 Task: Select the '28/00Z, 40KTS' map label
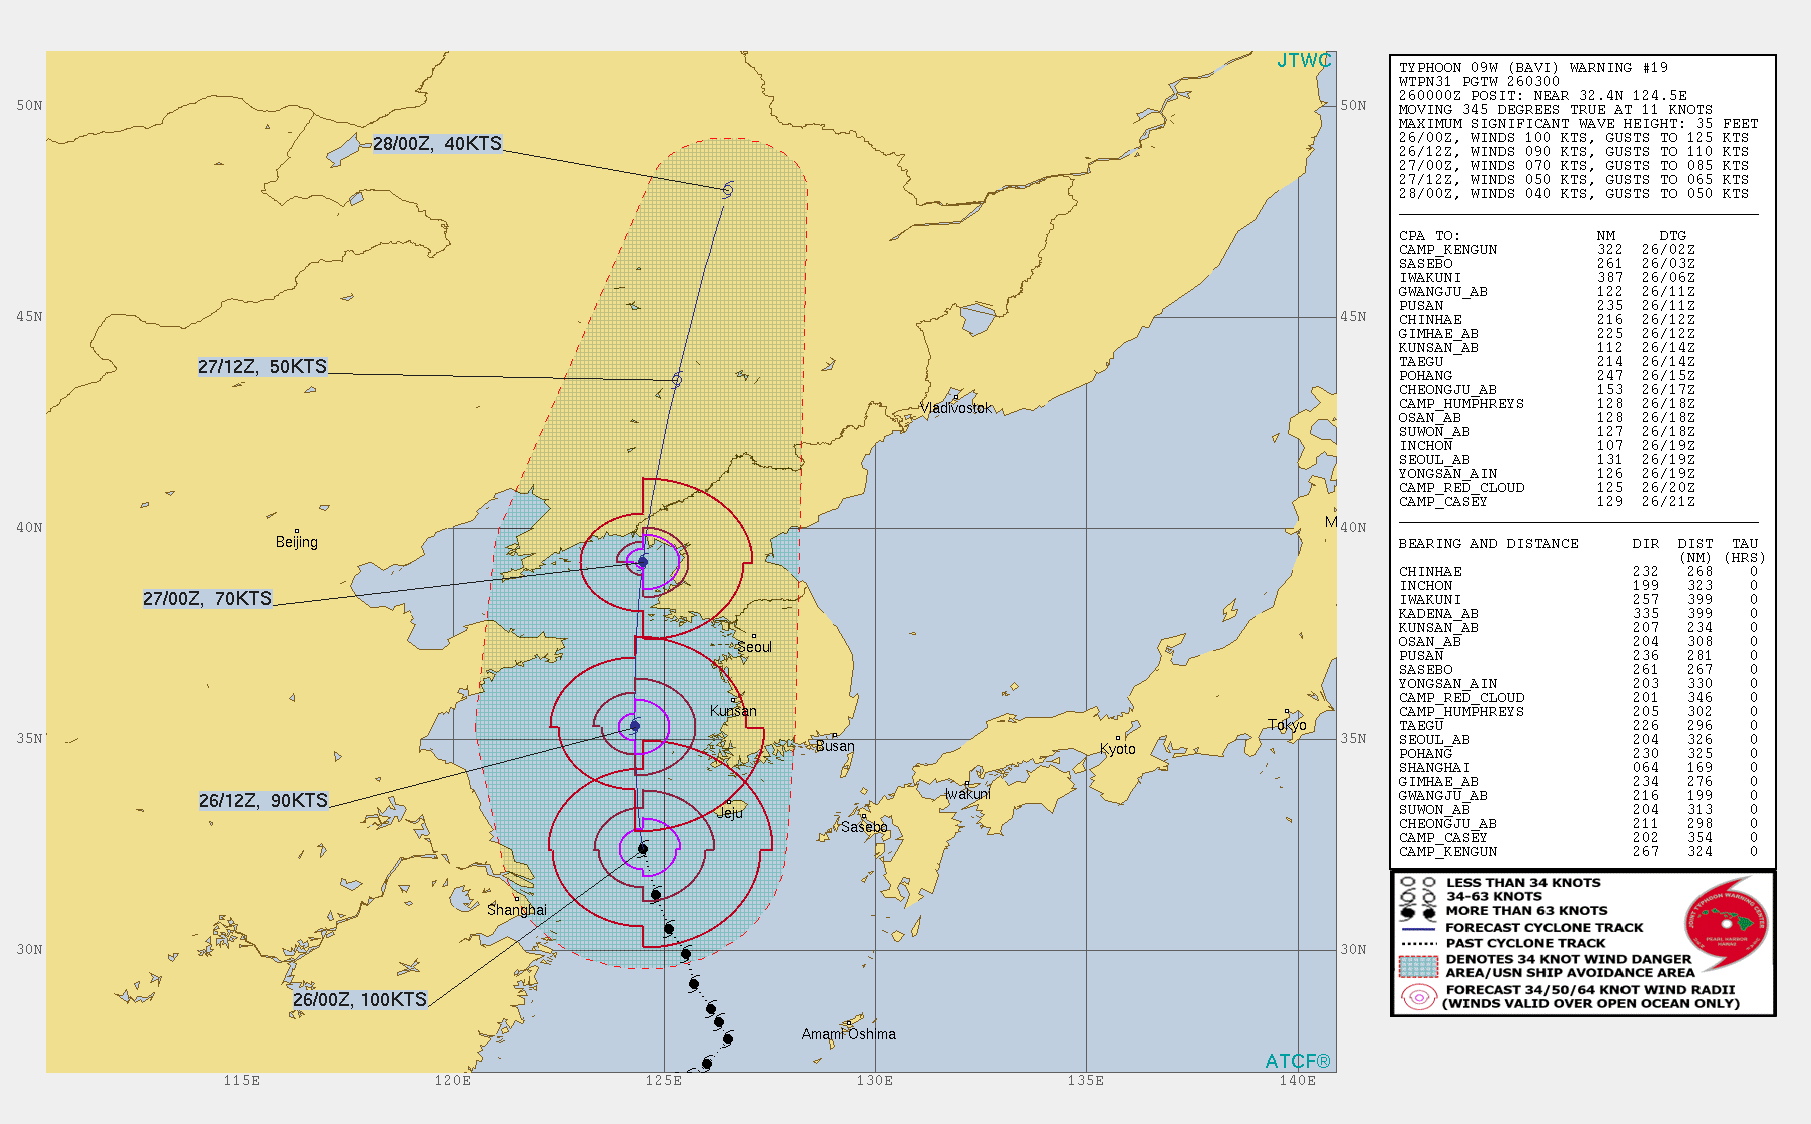[437, 144]
